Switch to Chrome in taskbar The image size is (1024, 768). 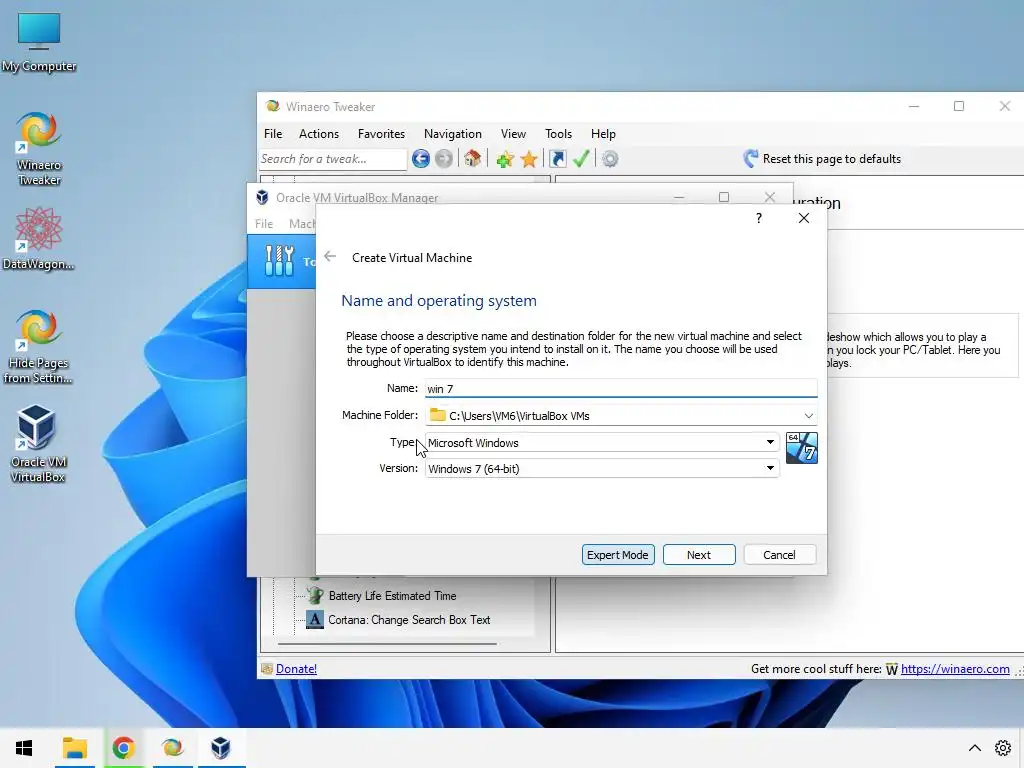[x=123, y=748]
